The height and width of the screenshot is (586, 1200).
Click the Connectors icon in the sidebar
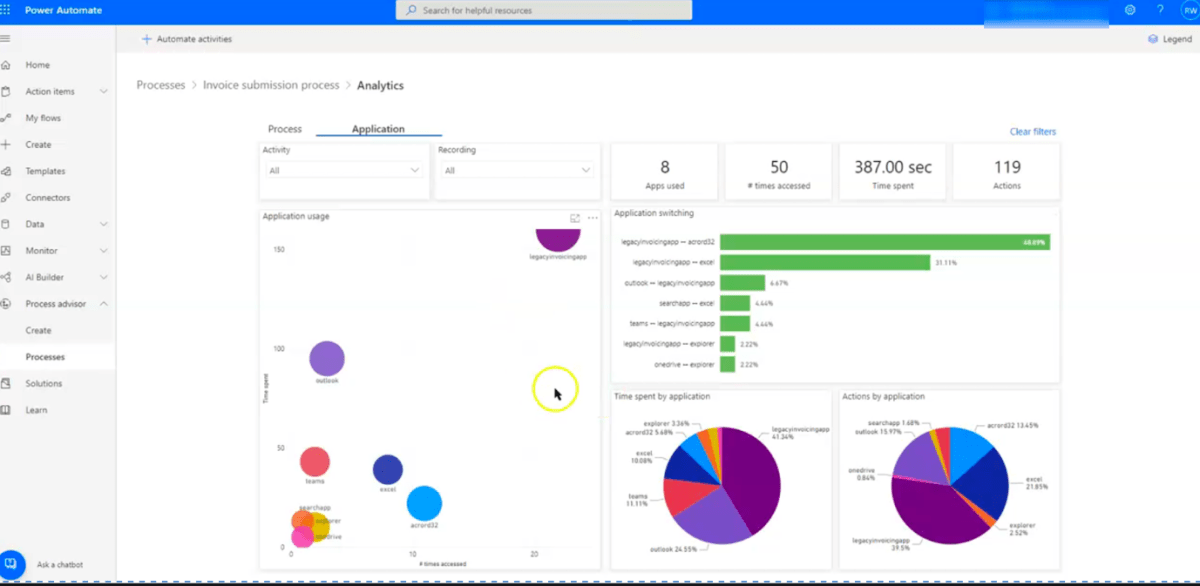(x=6, y=198)
